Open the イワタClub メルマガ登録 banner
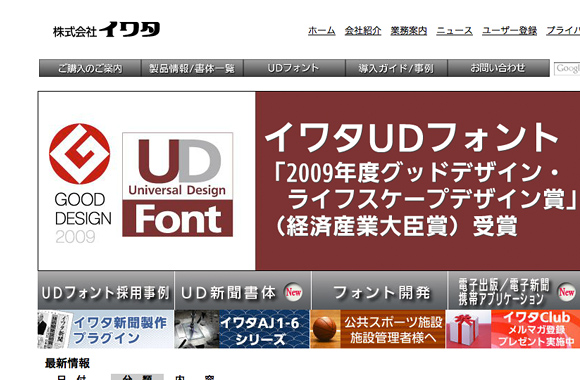The image size is (580, 380). point(513,329)
